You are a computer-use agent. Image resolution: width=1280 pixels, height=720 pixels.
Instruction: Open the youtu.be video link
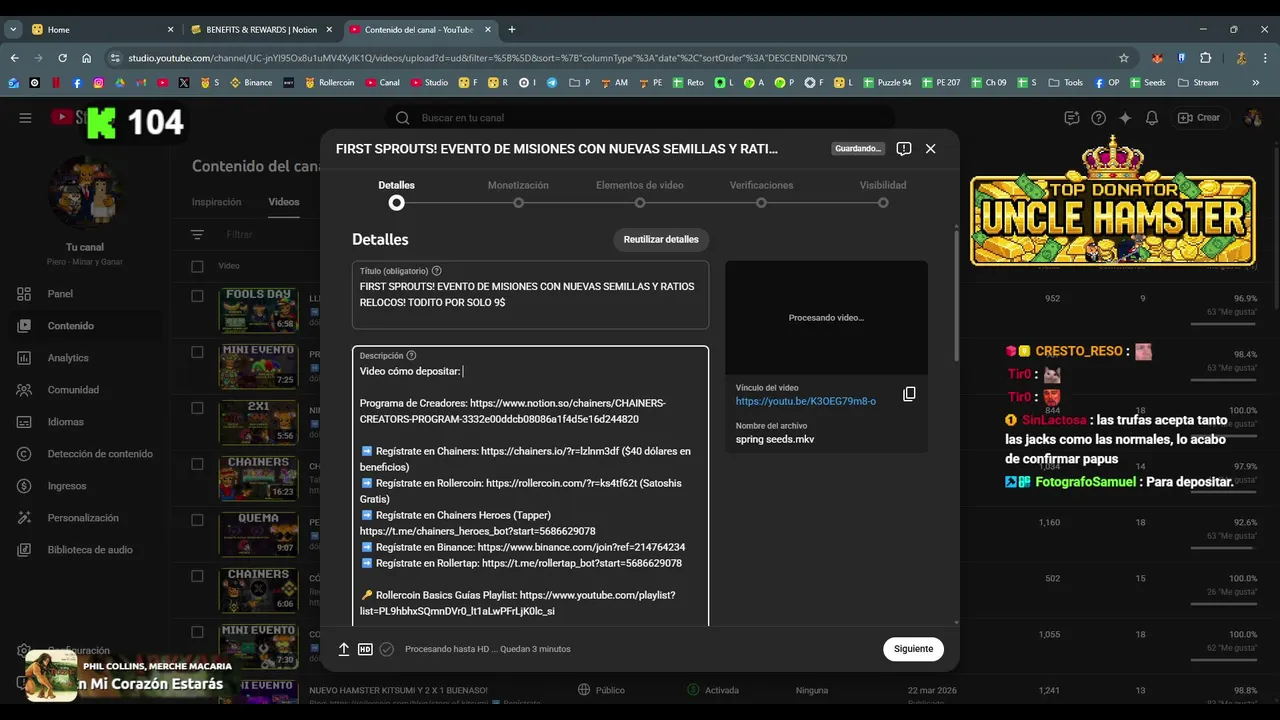coord(806,401)
